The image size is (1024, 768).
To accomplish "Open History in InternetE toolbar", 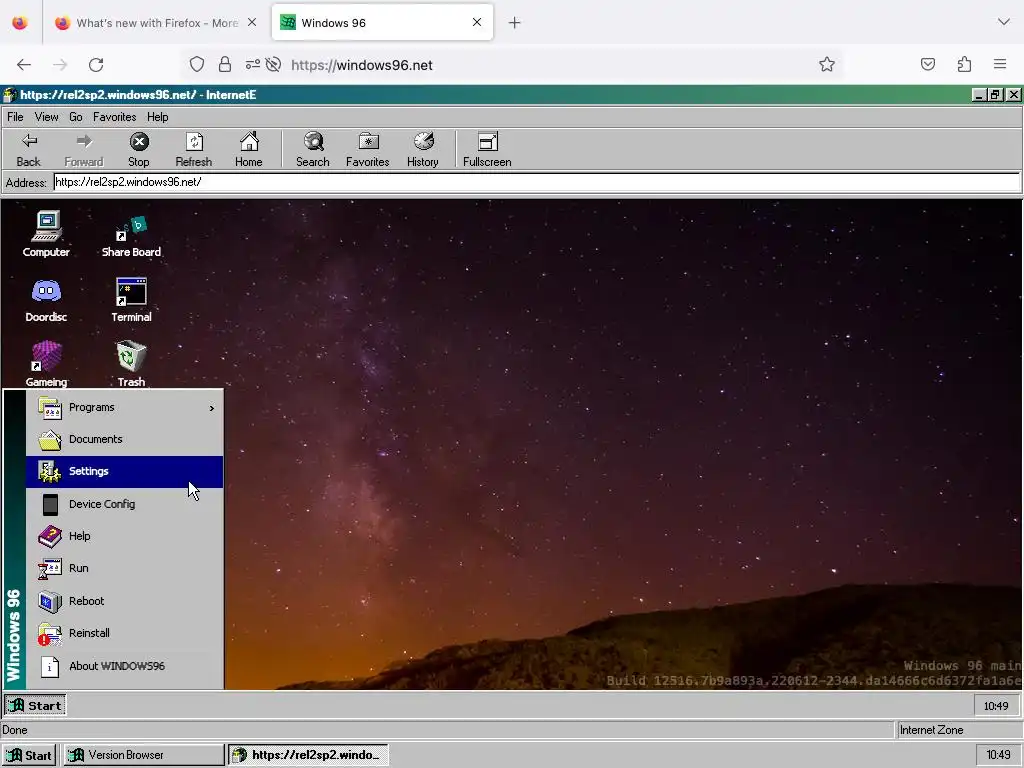I will [x=423, y=150].
